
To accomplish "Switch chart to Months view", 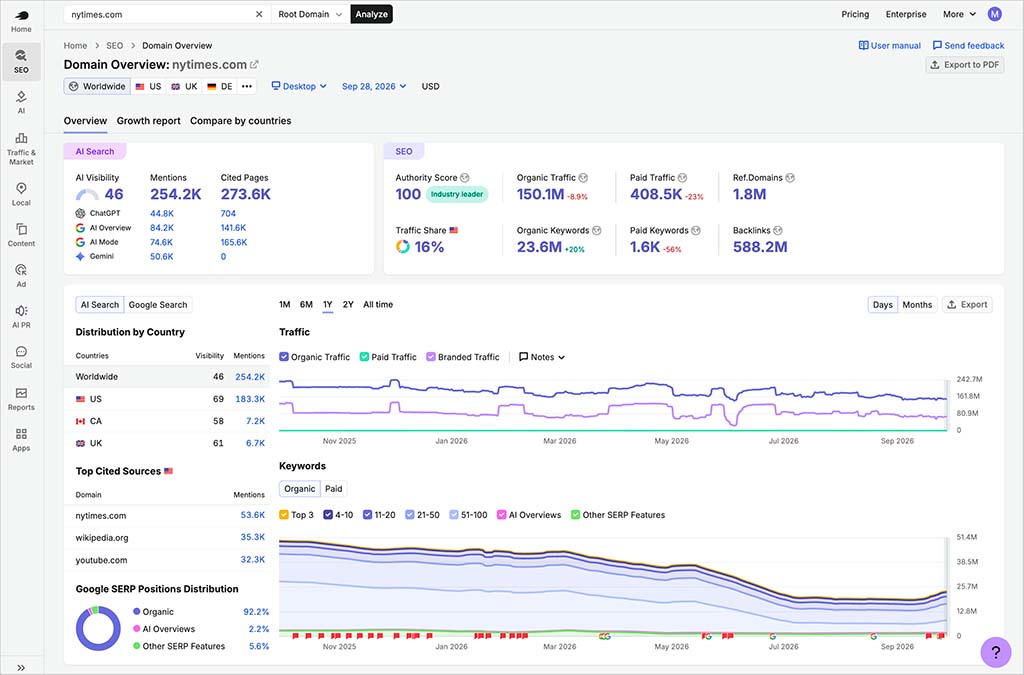I will (917, 305).
